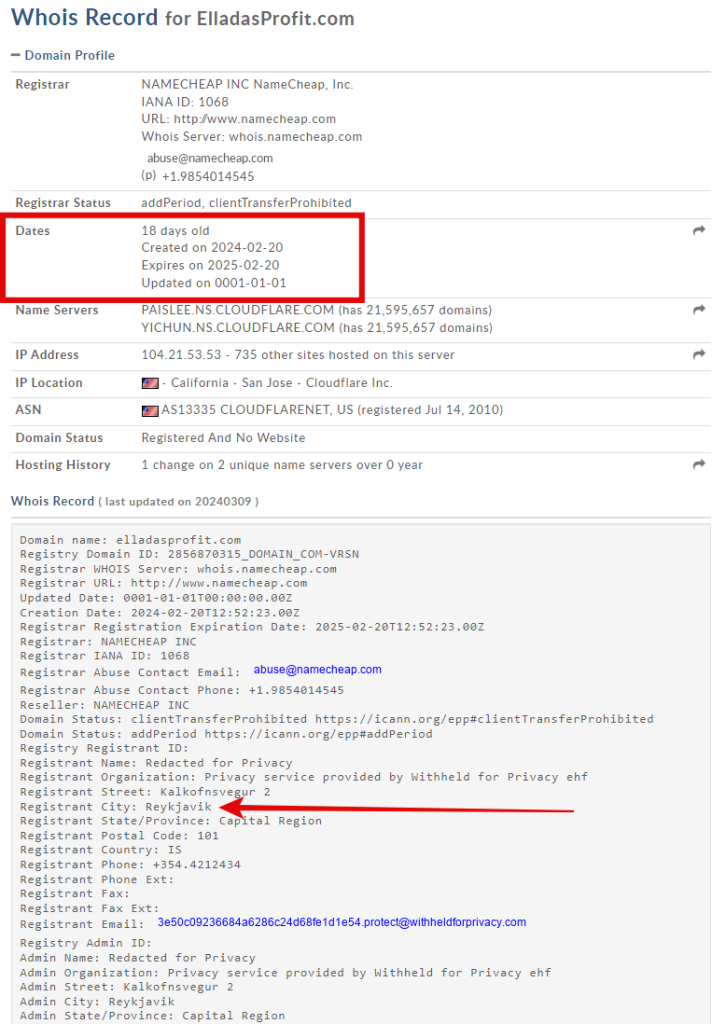Viewport: 712px width, 1024px height.
Task: Select 'URL: http://www.namecheap.com' in Registrar row
Action: click(238, 119)
